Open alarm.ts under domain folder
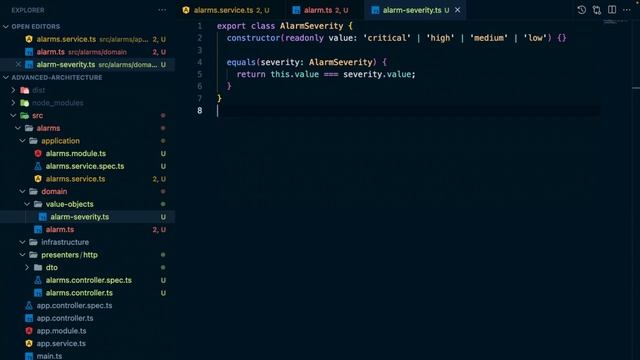Screen dimensions: 640x360 87,229
